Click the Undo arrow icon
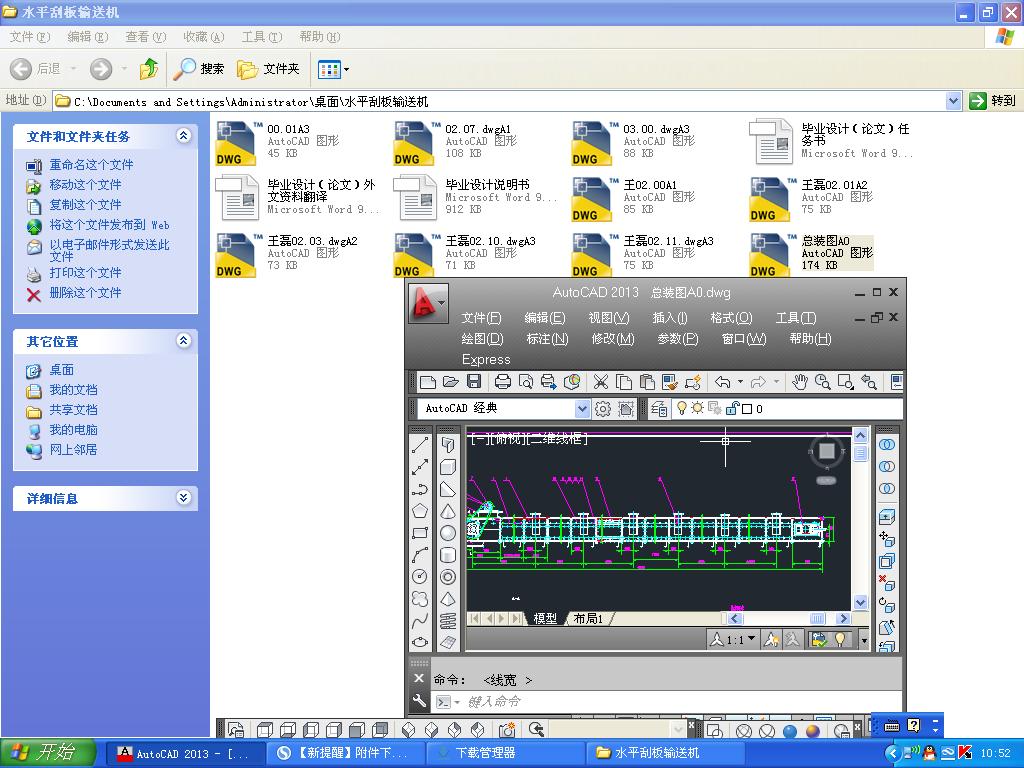1024x768 pixels. point(723,382)
